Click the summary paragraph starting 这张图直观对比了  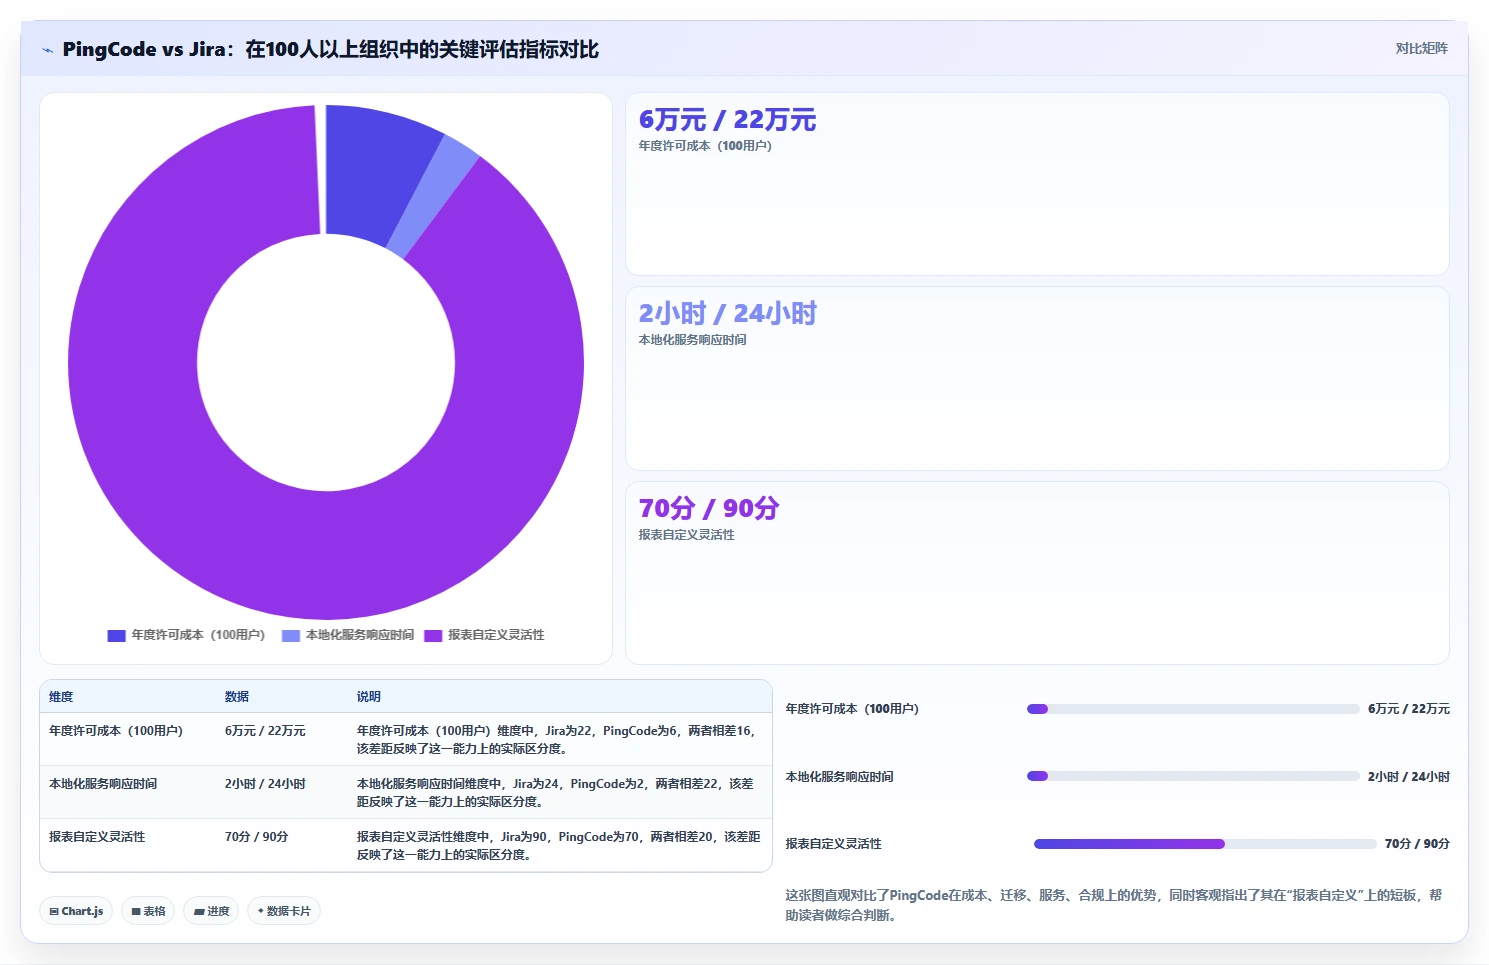[x=1114, y=905]
